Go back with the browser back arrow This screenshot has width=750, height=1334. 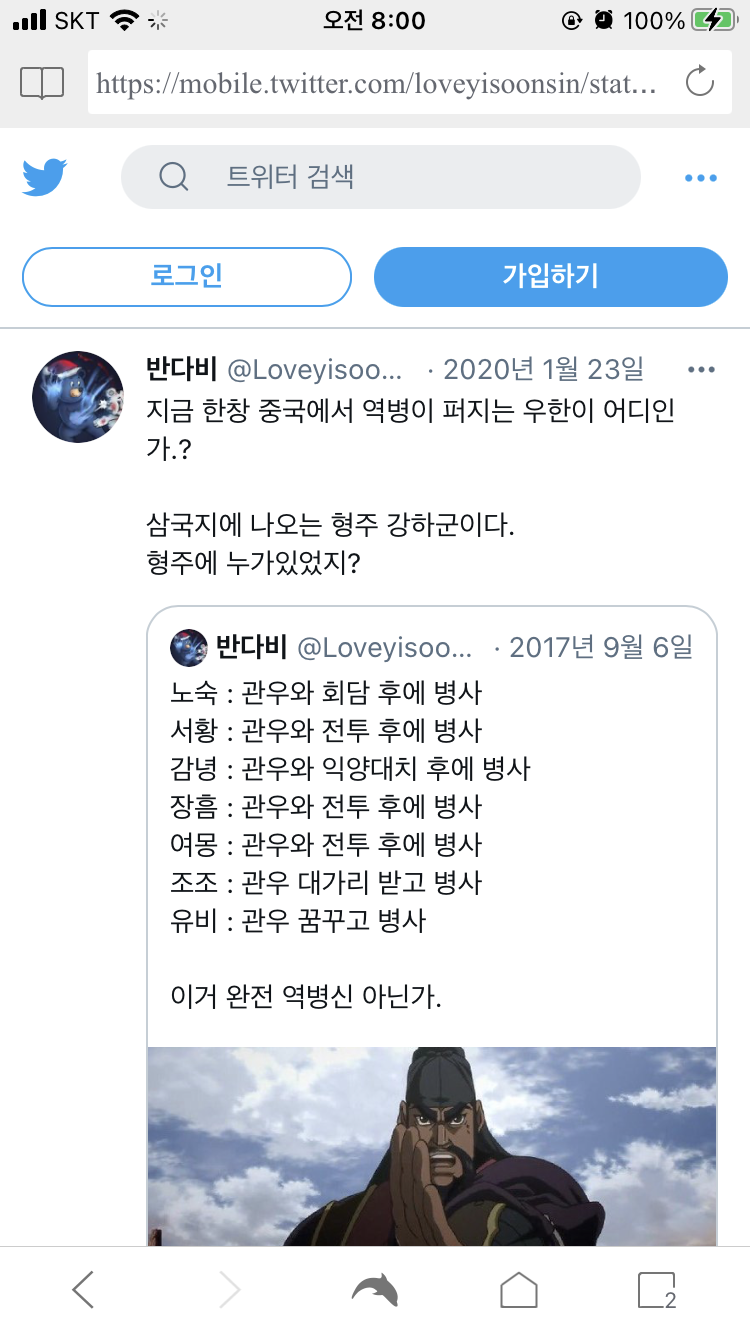pyautogui.click(x=84, y=1290)
